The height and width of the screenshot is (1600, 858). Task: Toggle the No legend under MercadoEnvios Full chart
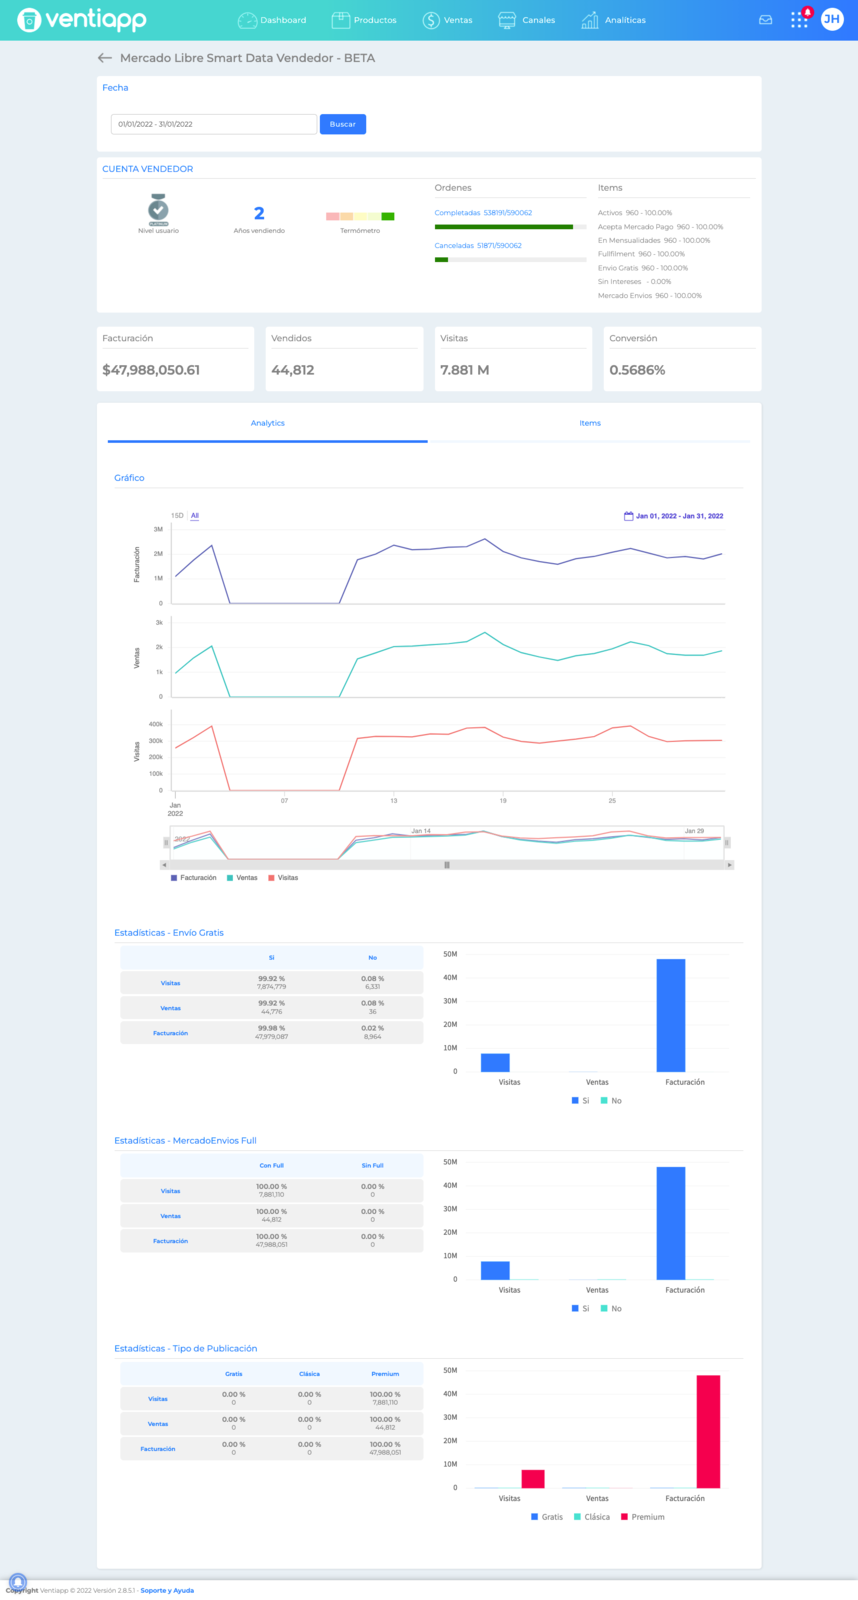(611, 1309)
